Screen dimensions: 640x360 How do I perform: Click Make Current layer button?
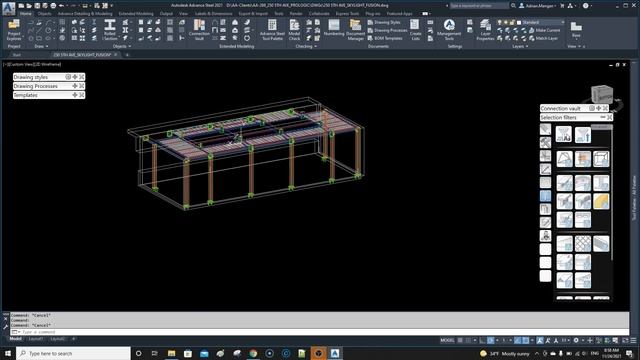click(544, 30)
